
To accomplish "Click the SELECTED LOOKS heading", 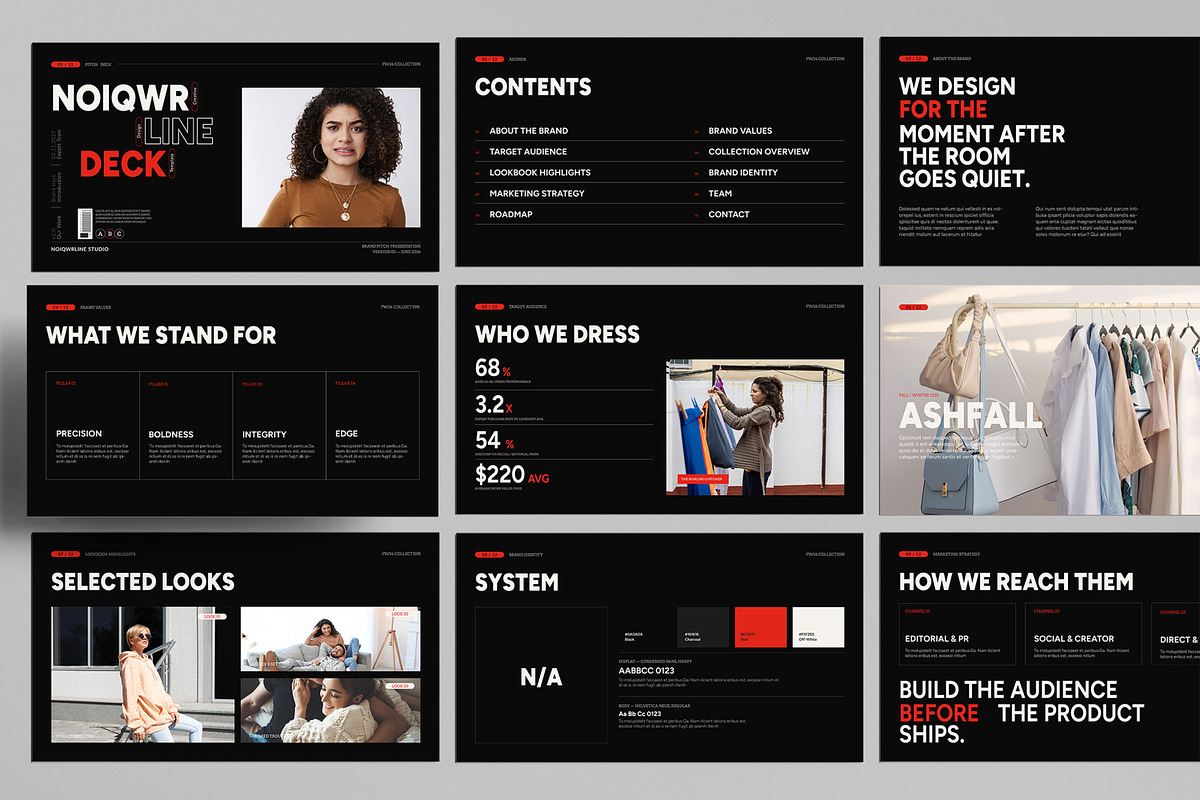I will point(143,582).
